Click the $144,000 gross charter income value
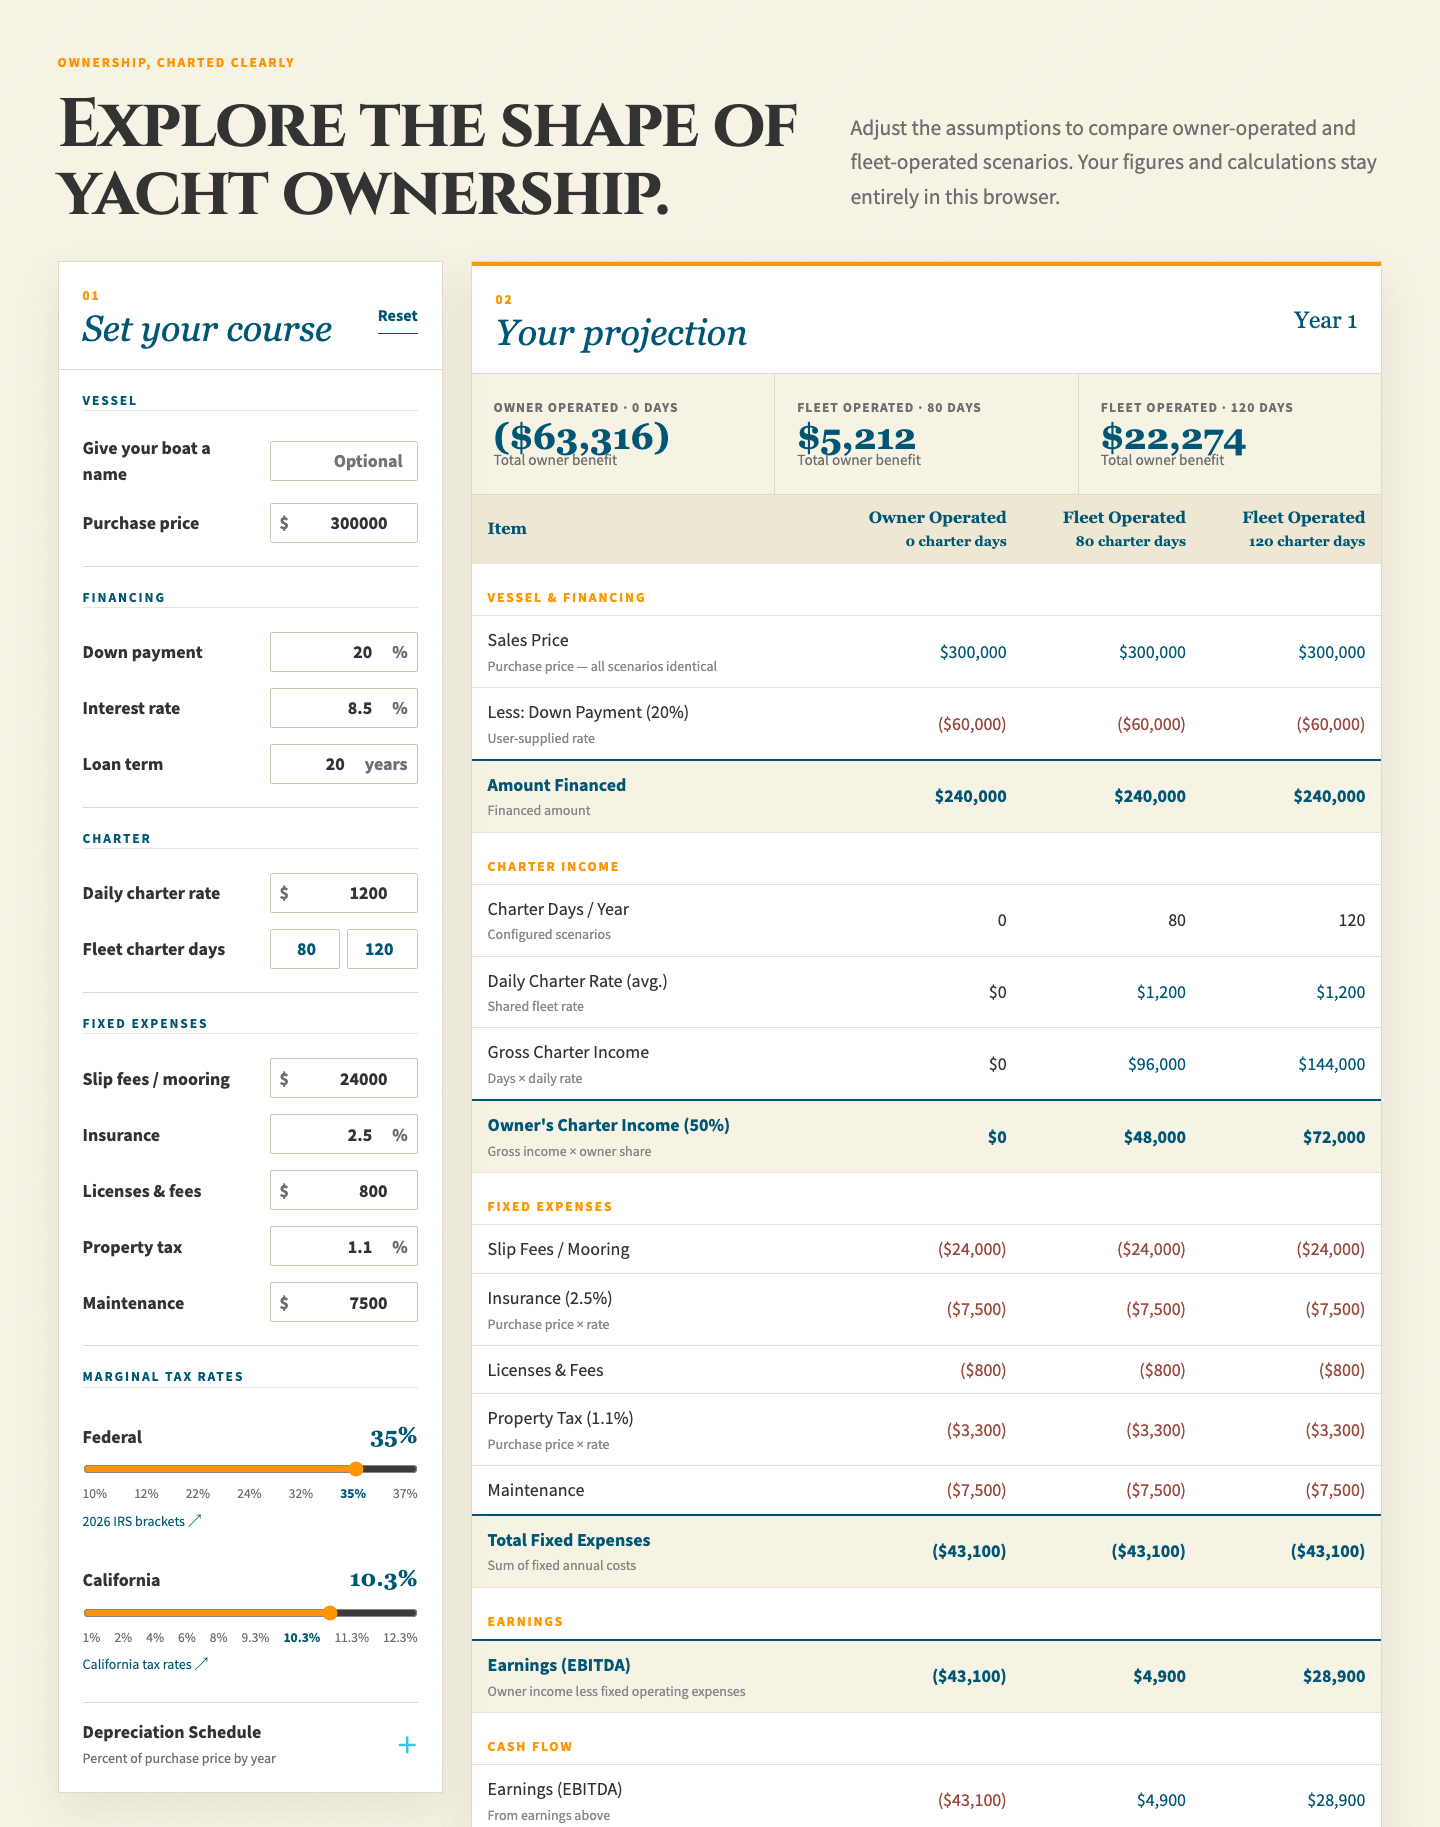 [x=1332, y=1064]
